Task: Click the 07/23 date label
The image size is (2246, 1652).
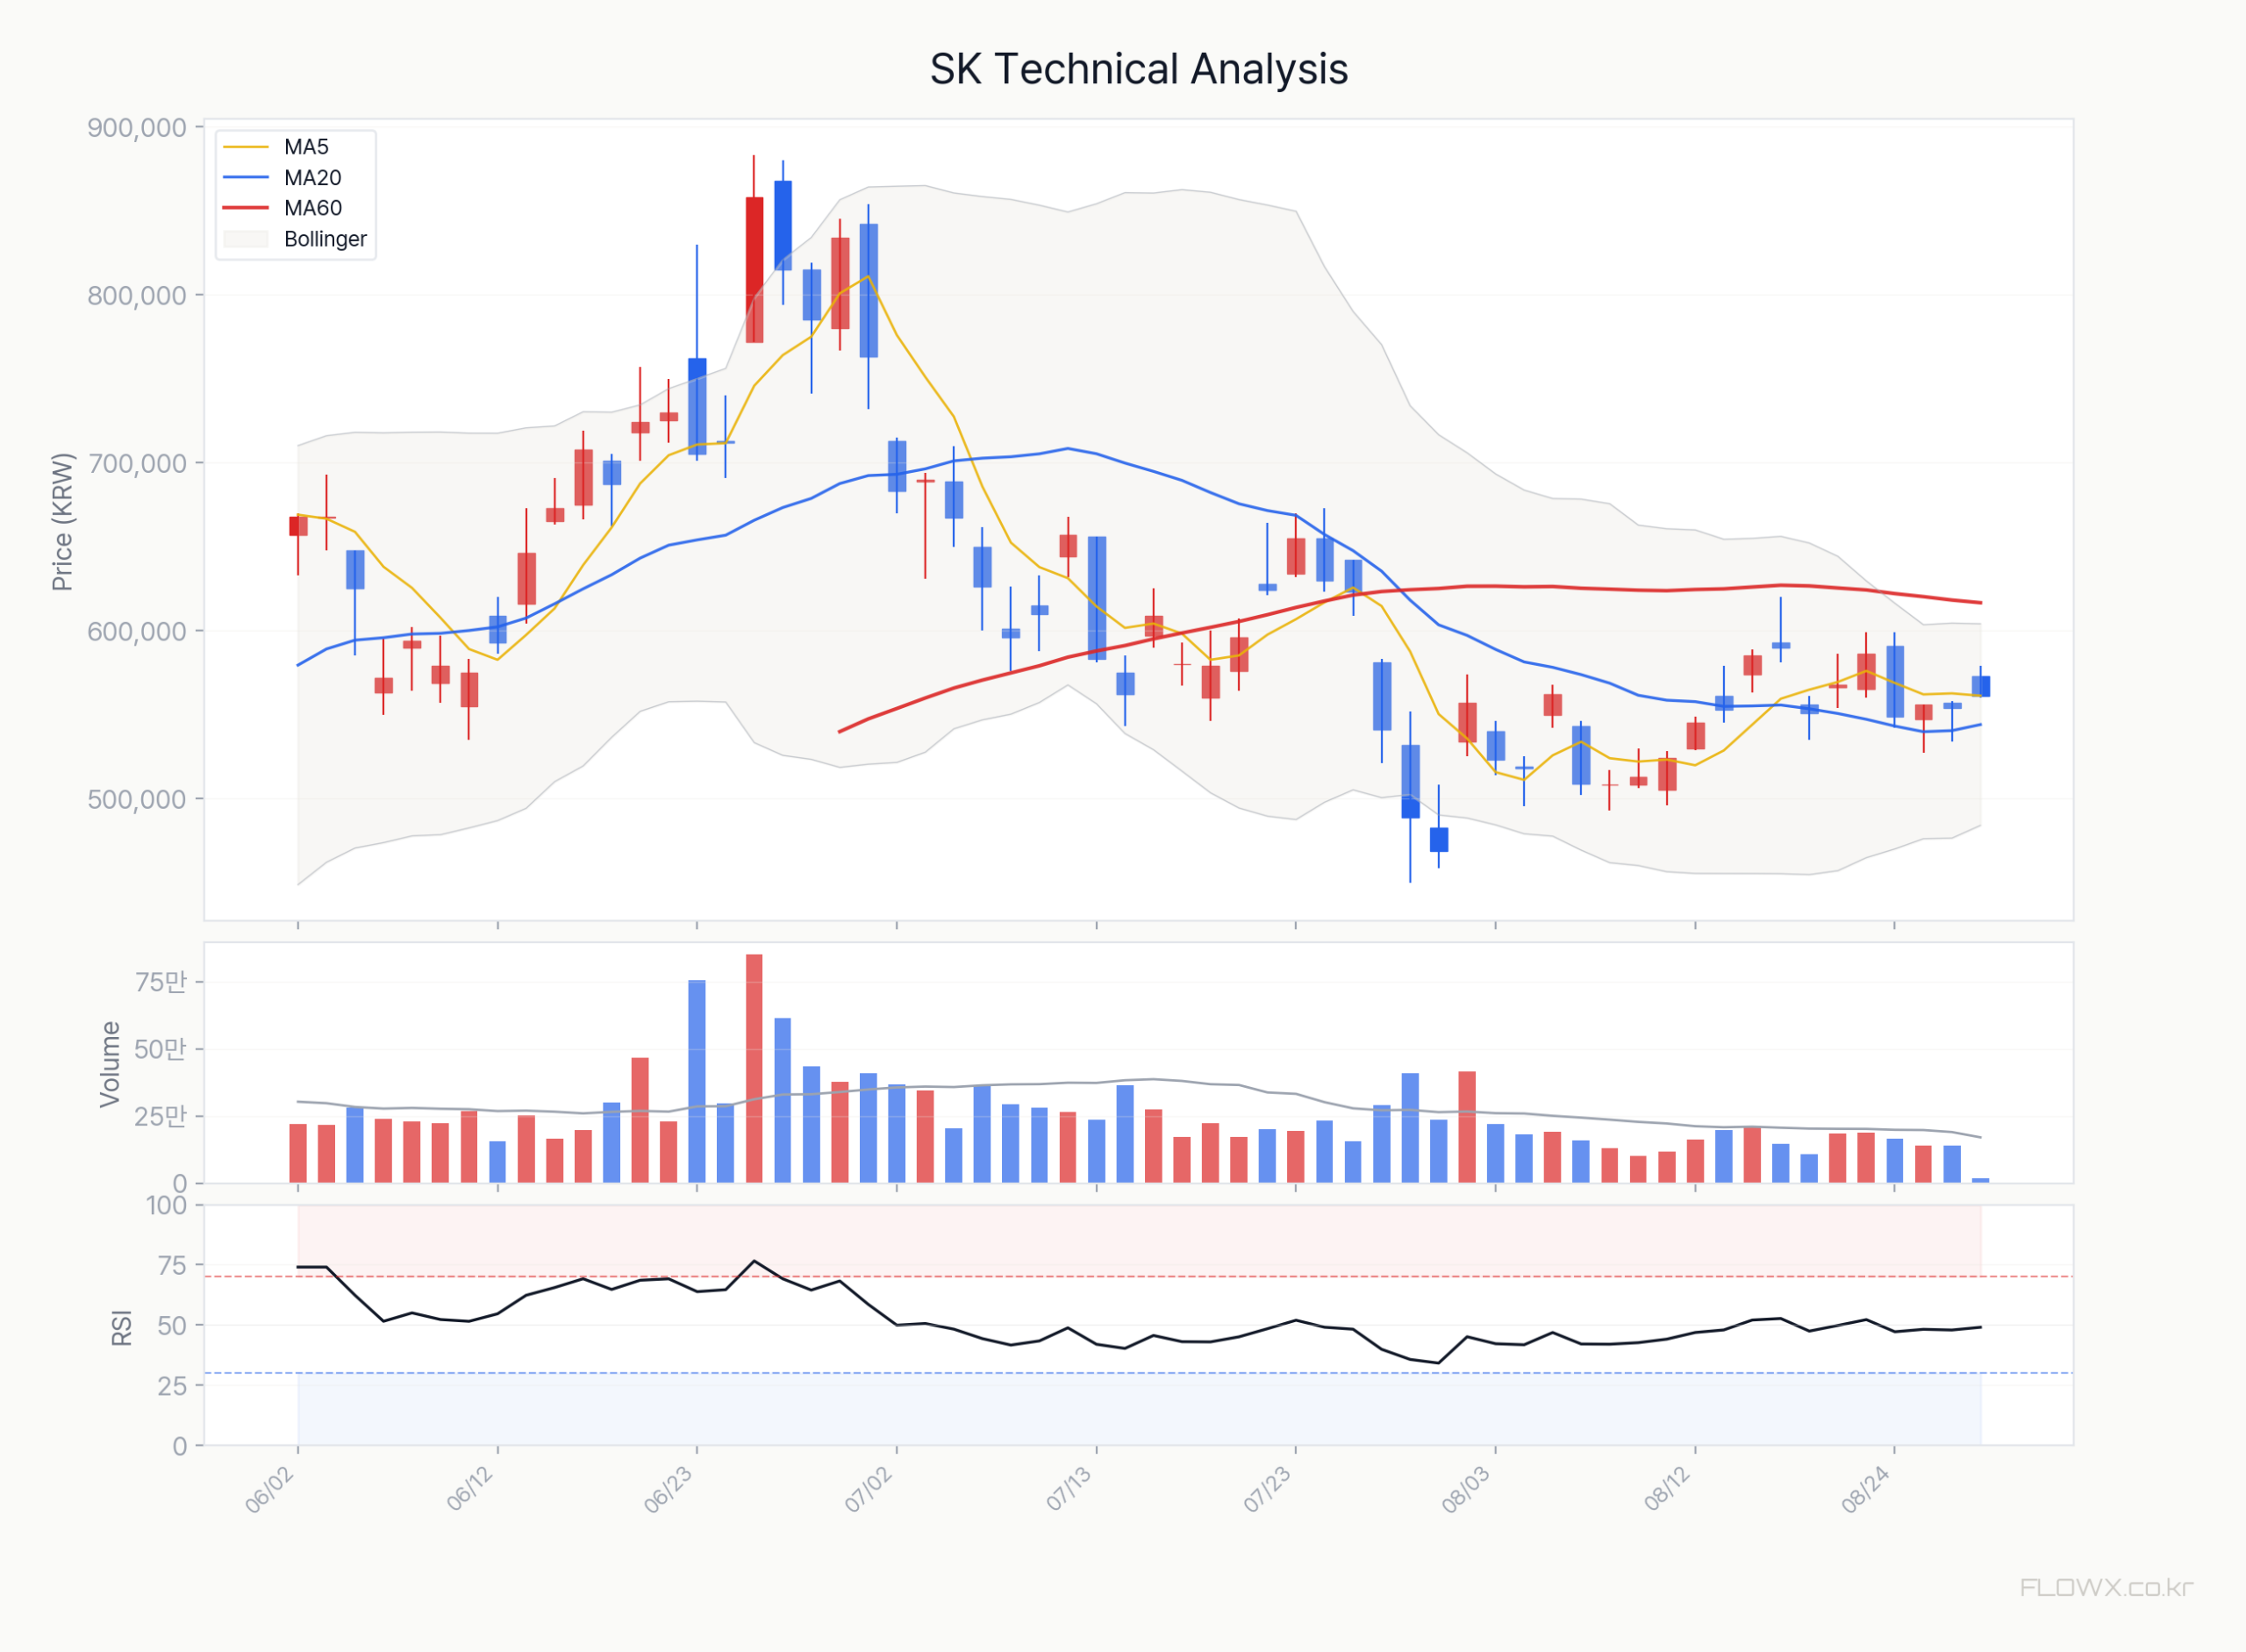Action: [x=1268, y=1490]
